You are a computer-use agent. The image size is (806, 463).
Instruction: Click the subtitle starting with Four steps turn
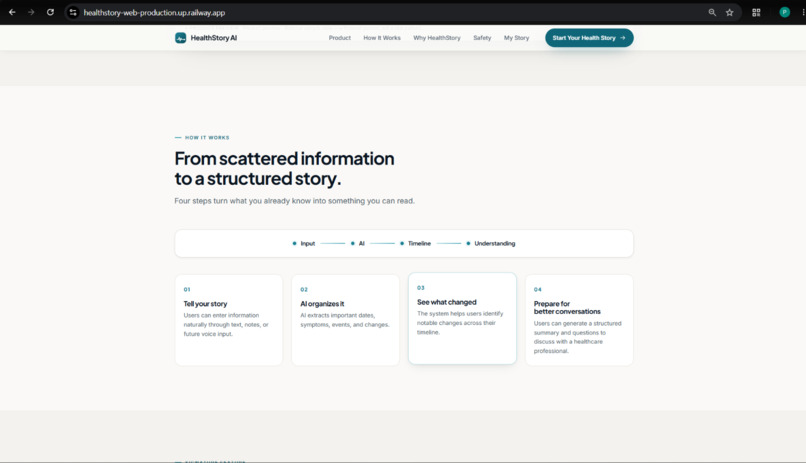tap(294, 201)
